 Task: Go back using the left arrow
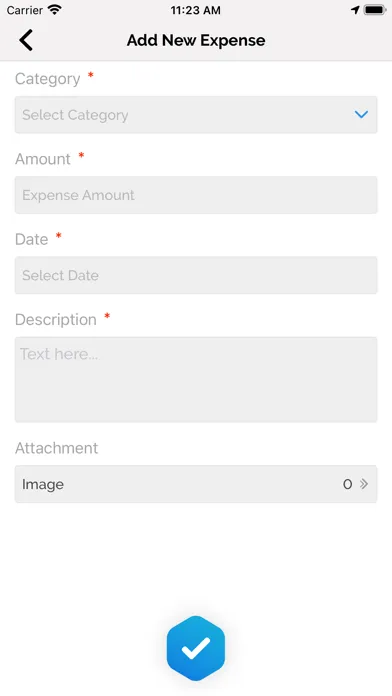[x=26, y=40]
